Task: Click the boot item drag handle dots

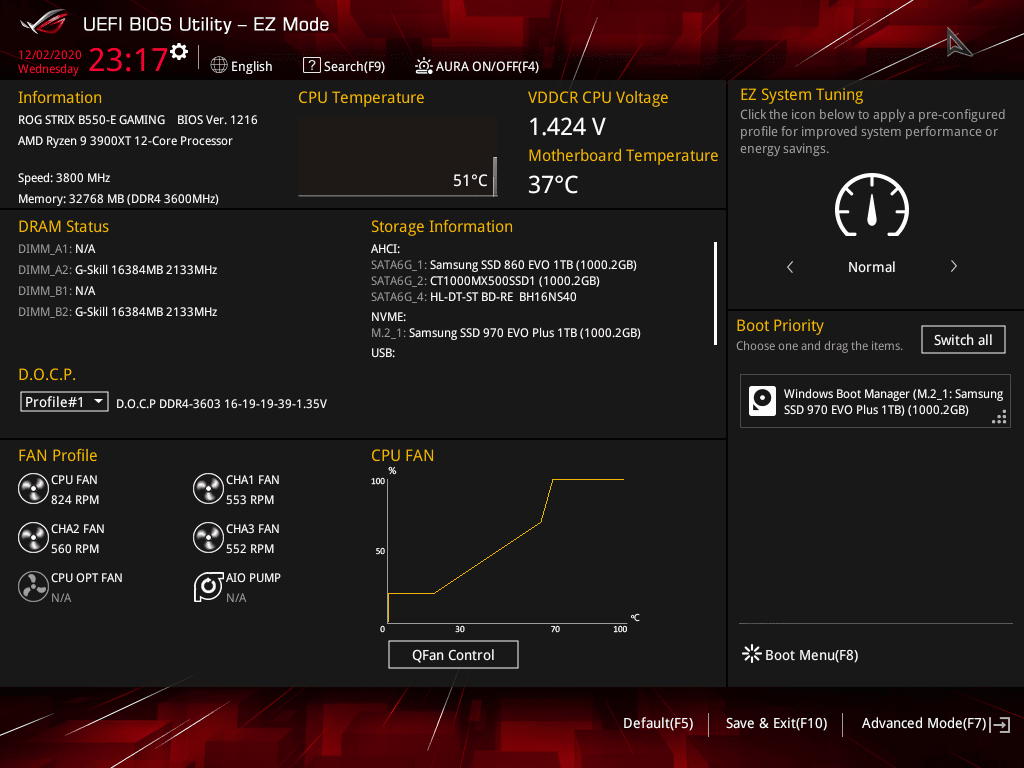Action: pos(999,417)
